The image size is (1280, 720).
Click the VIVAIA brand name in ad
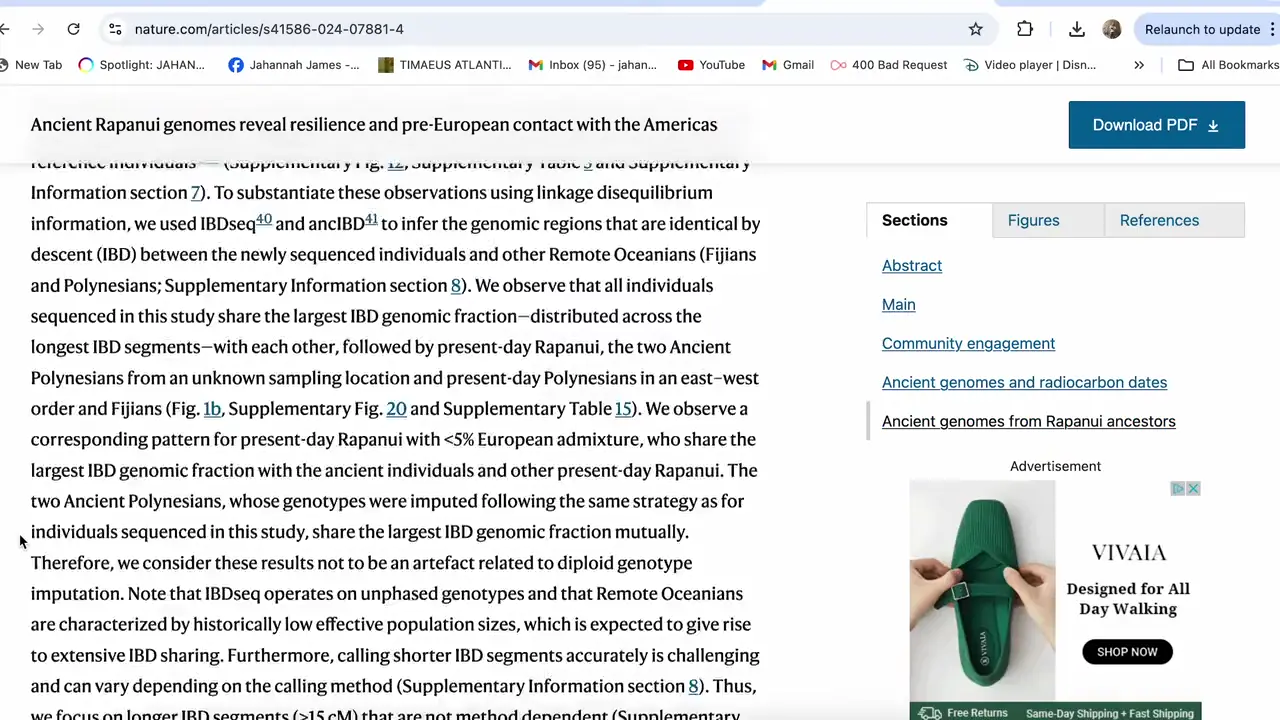(x=1128, y=552)
